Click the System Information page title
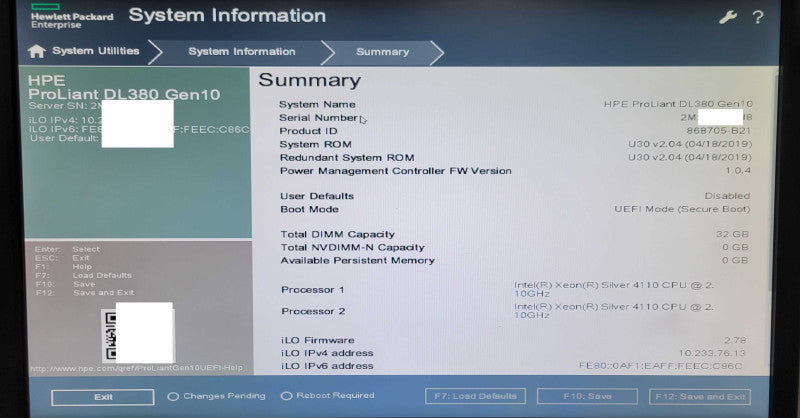The image size is (800, 418). tap(227, 16)
